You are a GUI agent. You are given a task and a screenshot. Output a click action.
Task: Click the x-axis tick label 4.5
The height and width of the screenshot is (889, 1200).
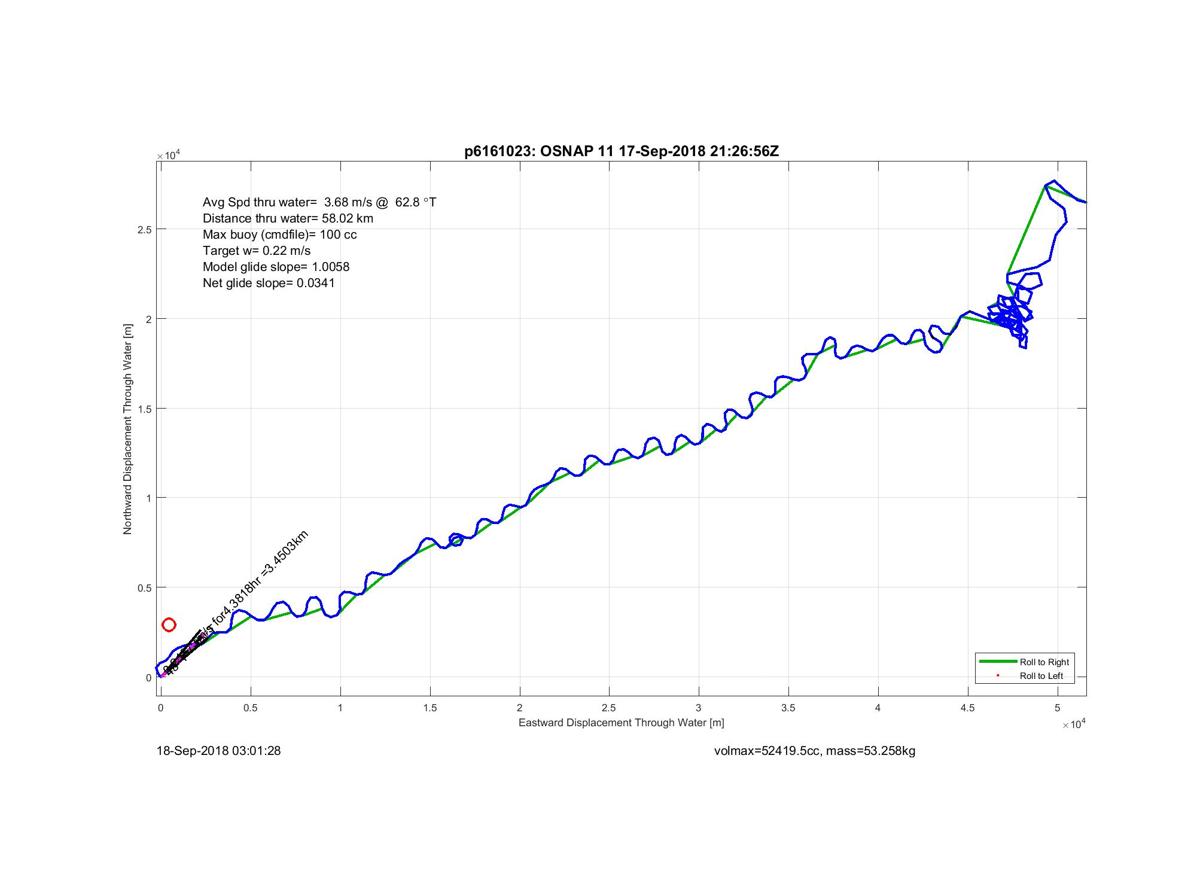[x=967, y=708]
